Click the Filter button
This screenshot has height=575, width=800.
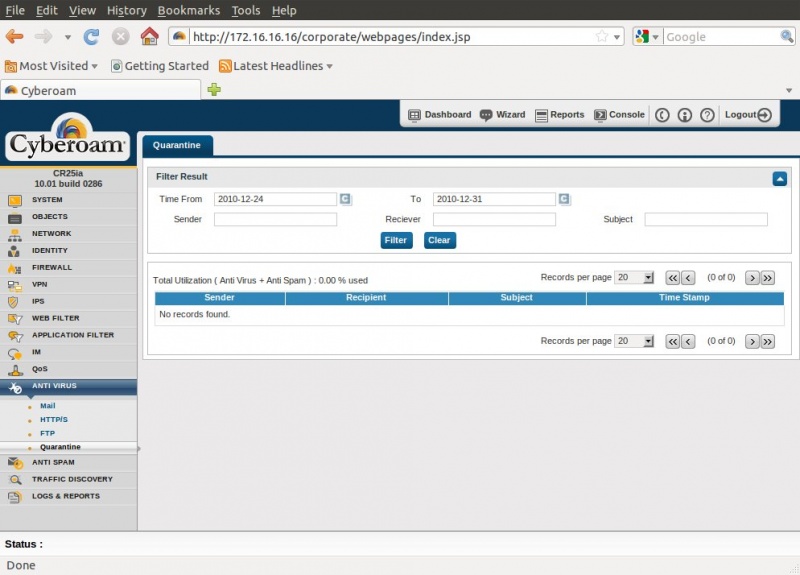(396, 240)
